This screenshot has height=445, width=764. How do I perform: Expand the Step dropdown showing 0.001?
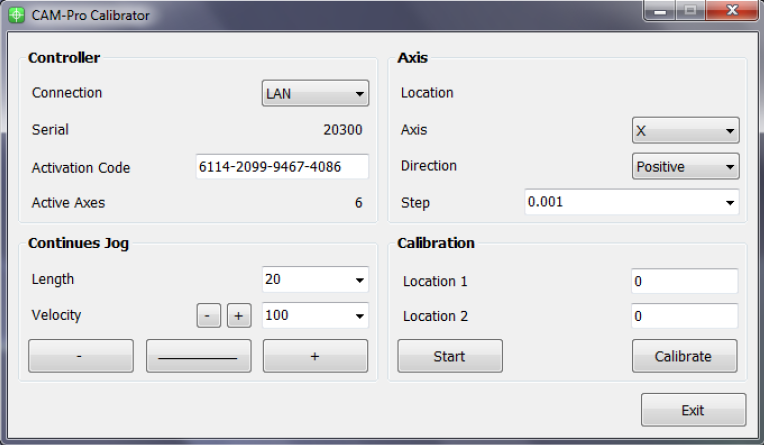[632, 202]
